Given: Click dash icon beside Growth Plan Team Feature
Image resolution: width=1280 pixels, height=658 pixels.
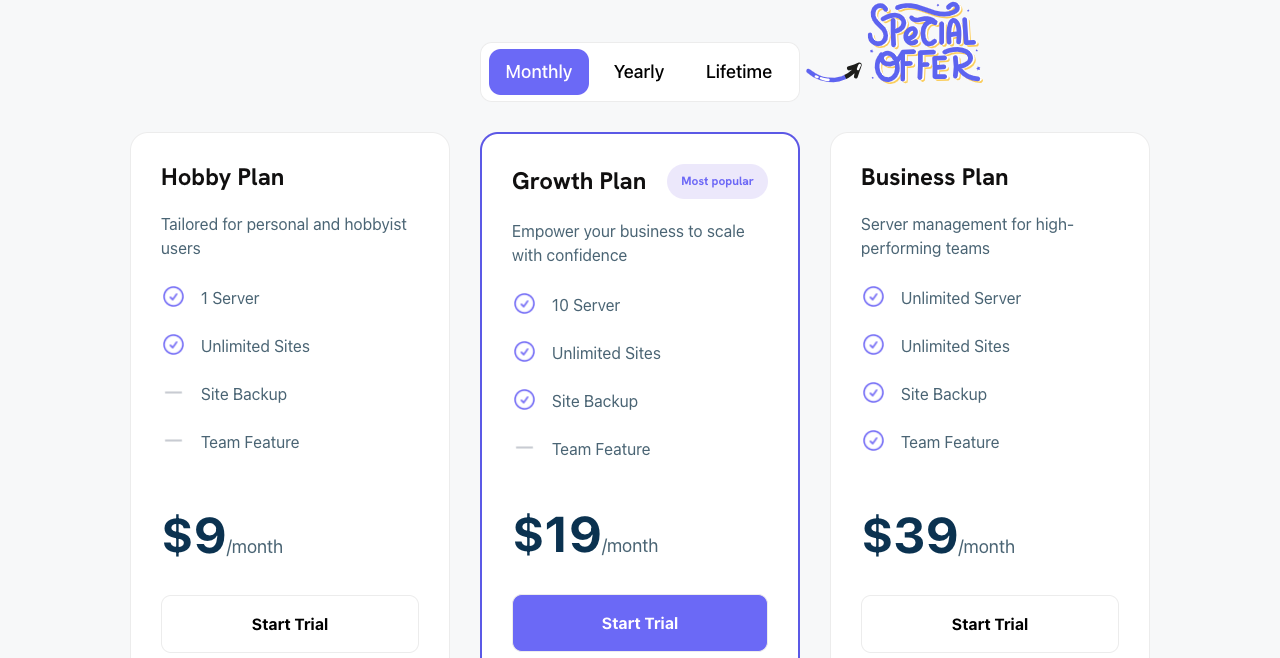Looking at the screenshot, I should point(524,448).
